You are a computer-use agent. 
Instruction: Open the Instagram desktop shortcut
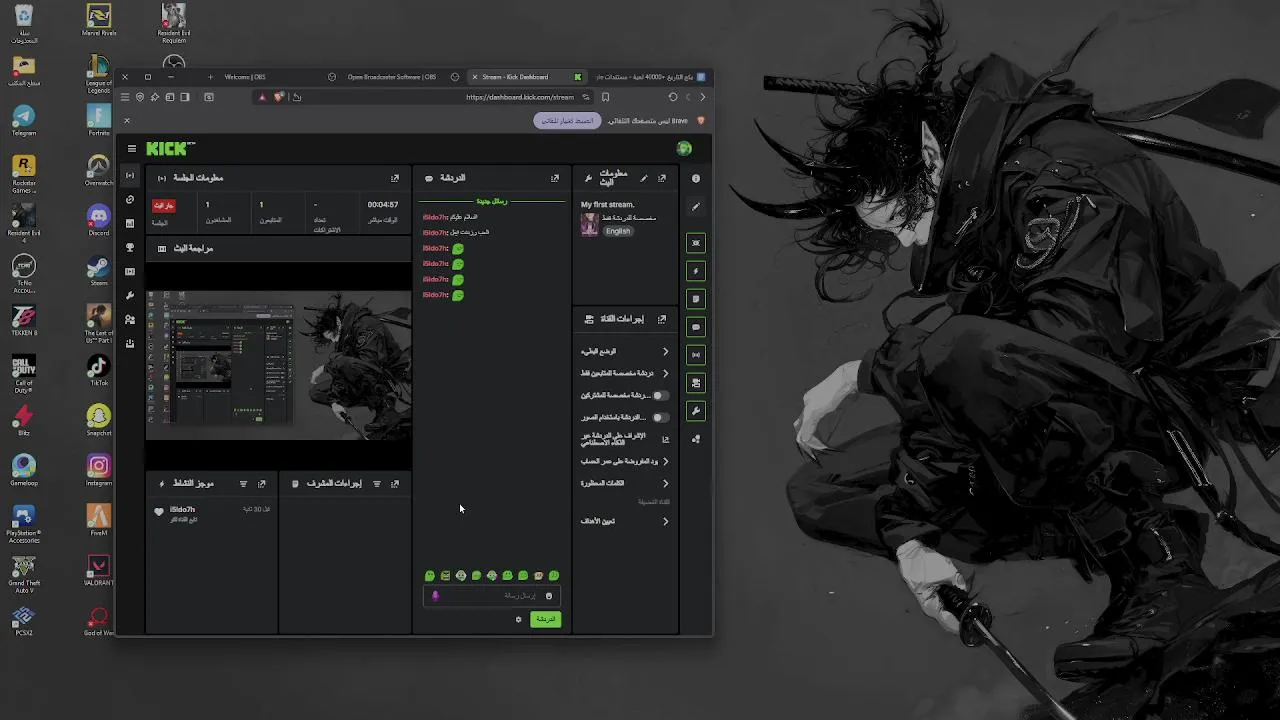98,469
